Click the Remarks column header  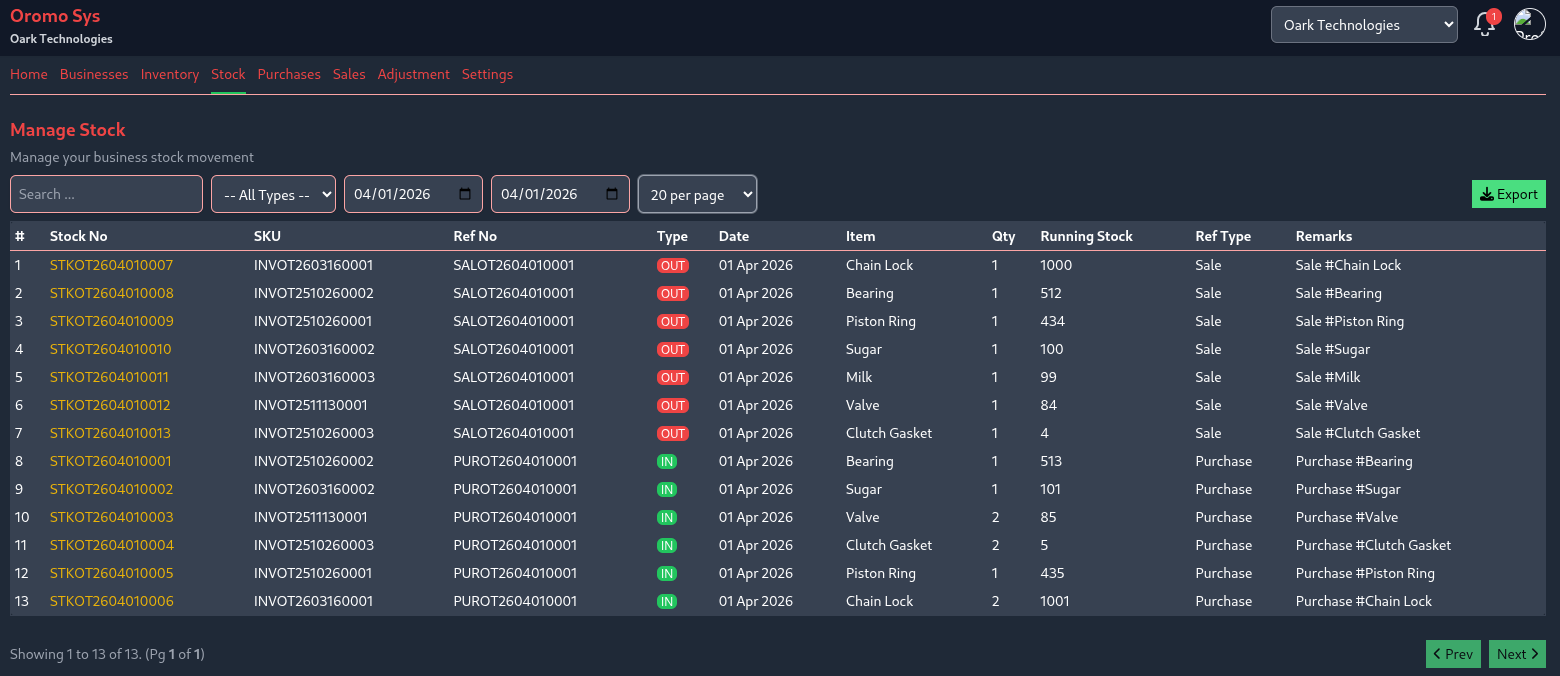point(1324,236)
